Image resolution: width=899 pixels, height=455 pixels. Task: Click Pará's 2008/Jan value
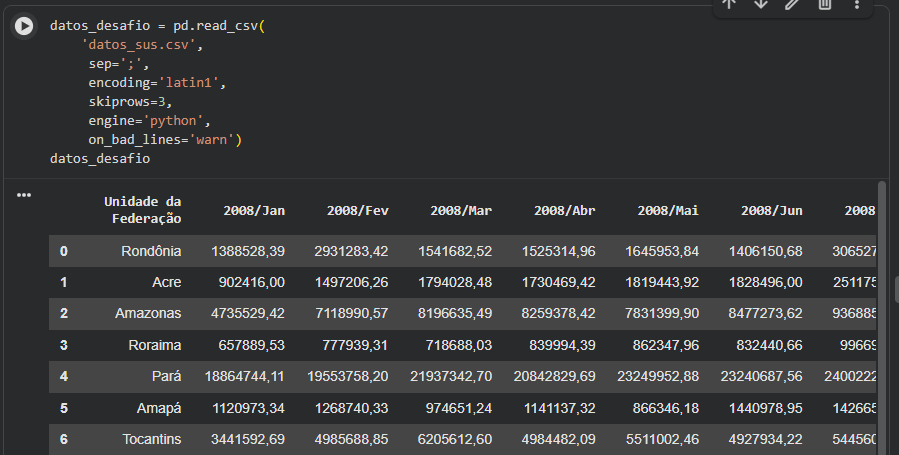pos(247,376)
